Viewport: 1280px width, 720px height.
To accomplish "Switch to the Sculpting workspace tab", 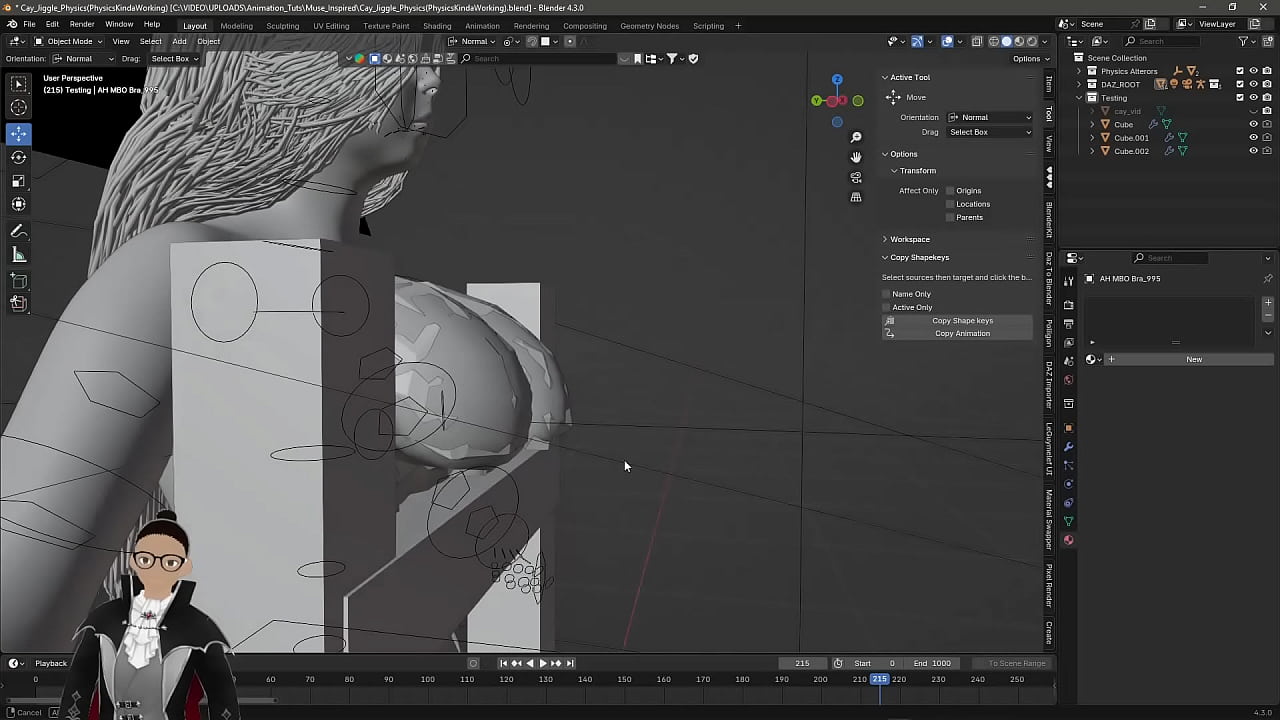I will pos(282,26).
